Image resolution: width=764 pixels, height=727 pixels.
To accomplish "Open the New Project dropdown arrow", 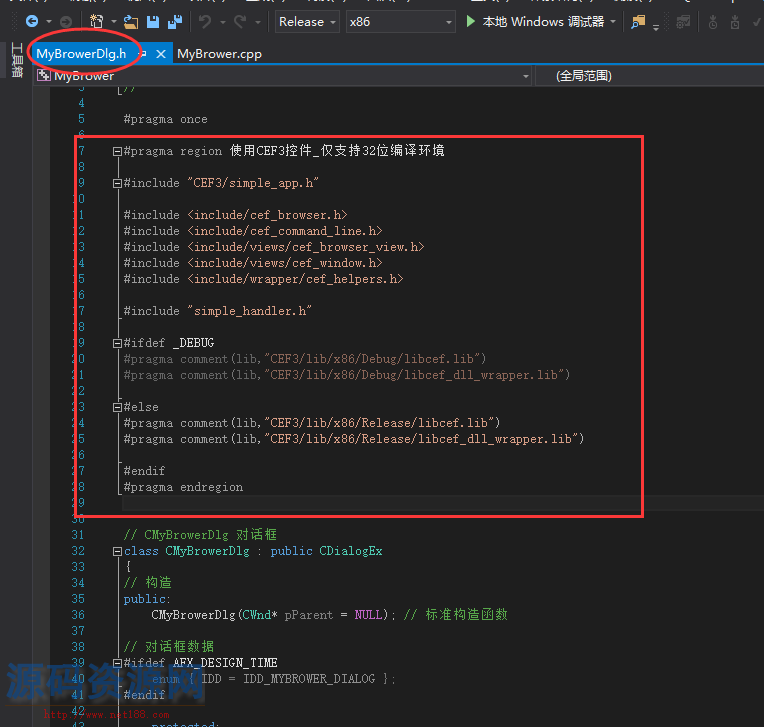I will (114, 22).
